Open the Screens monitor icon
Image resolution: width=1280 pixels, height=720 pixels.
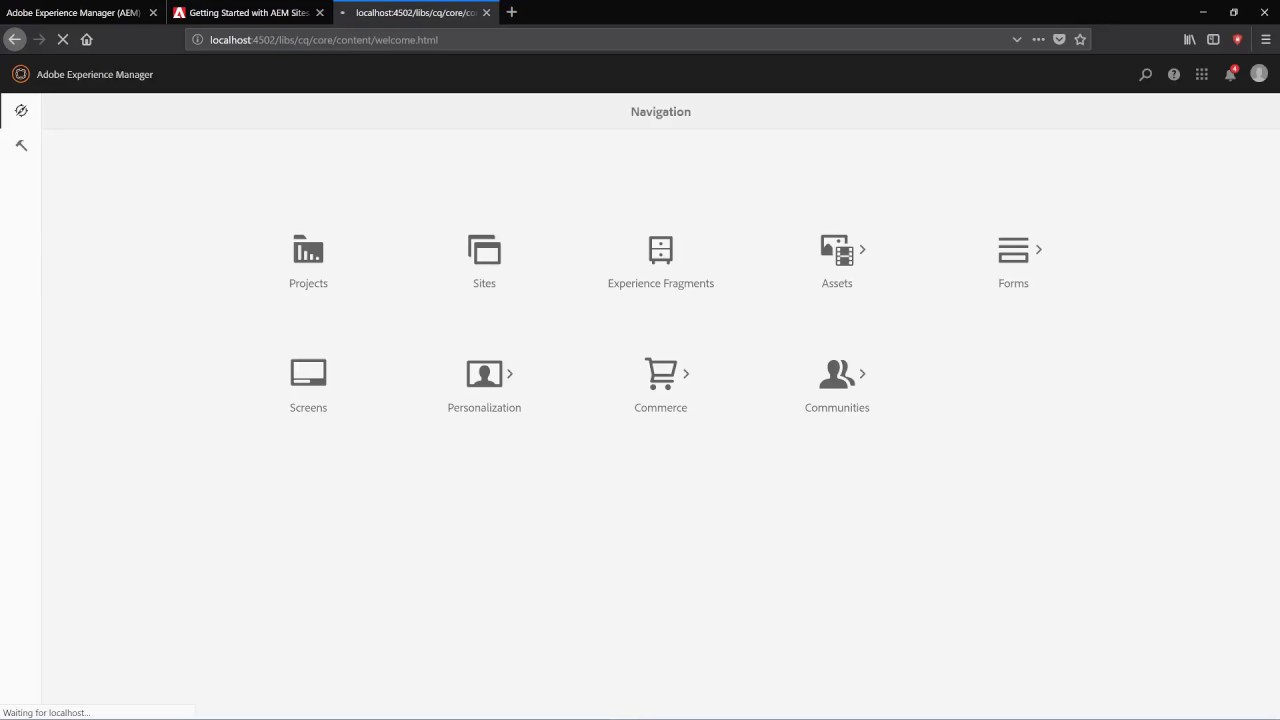click(308, 373)
